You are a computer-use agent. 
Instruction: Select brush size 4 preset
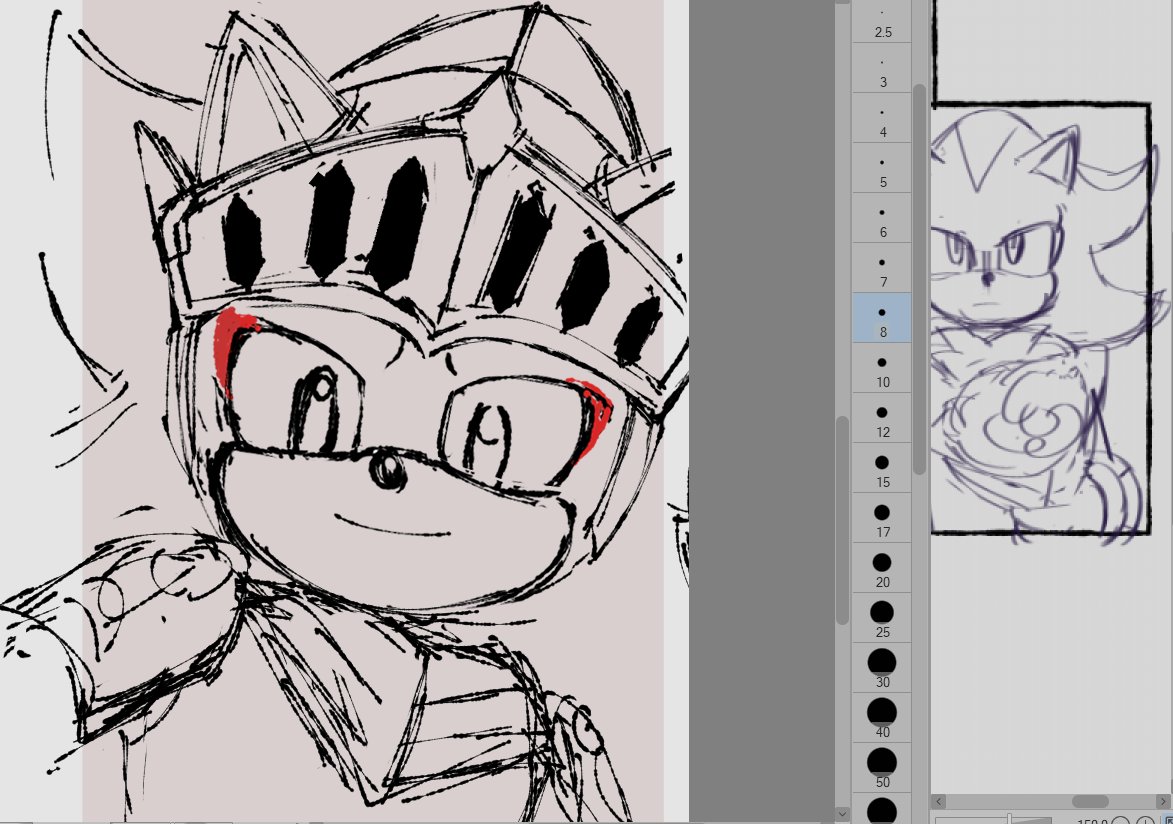pyautogui.click(x=882, y=118)
